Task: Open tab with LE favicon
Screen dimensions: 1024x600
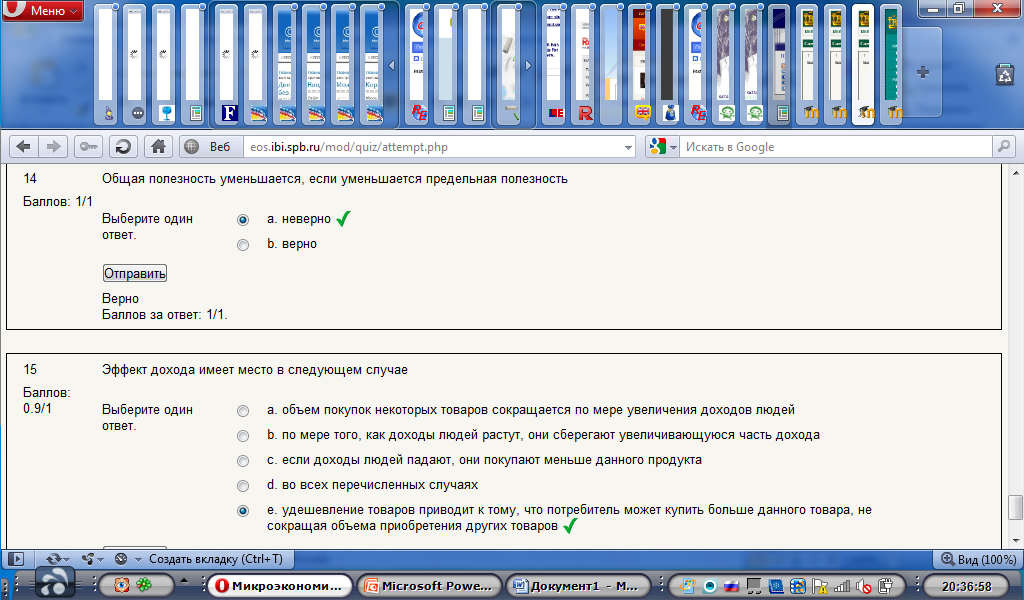Action: pos(556,64)
